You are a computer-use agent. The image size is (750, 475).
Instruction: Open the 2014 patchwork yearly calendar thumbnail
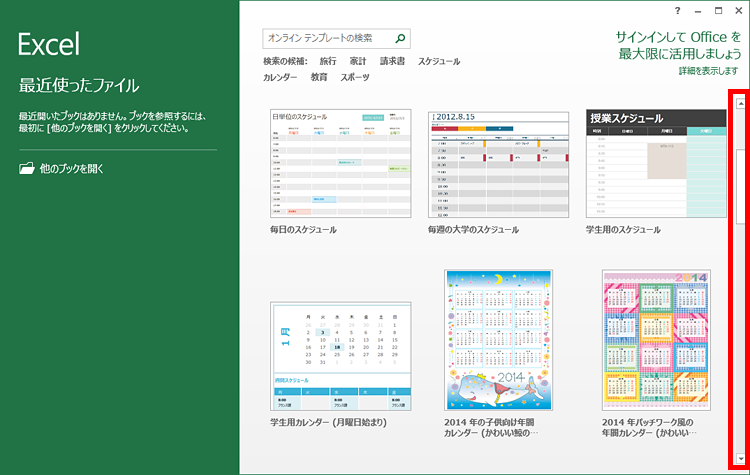(656, 340)
